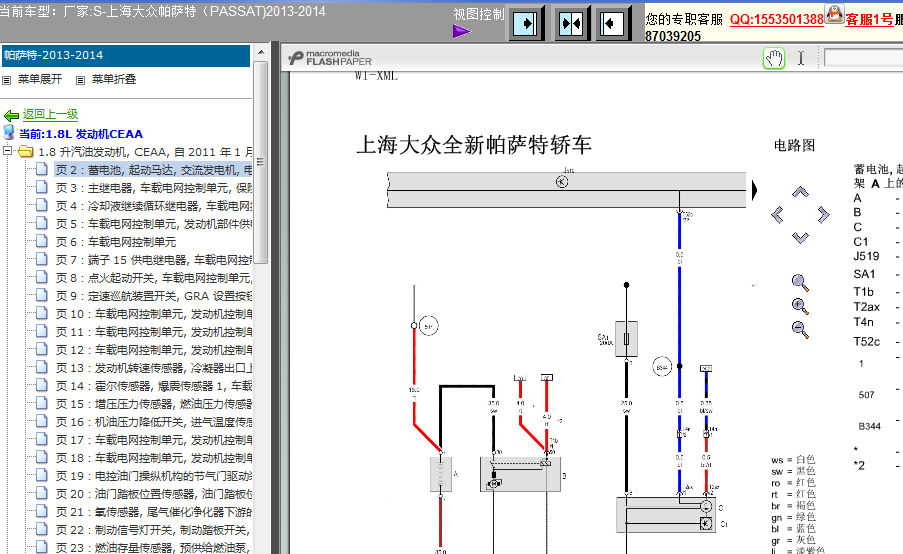
Task: Open the QQ:1553501388 customer service link
Action: point(777,19)
